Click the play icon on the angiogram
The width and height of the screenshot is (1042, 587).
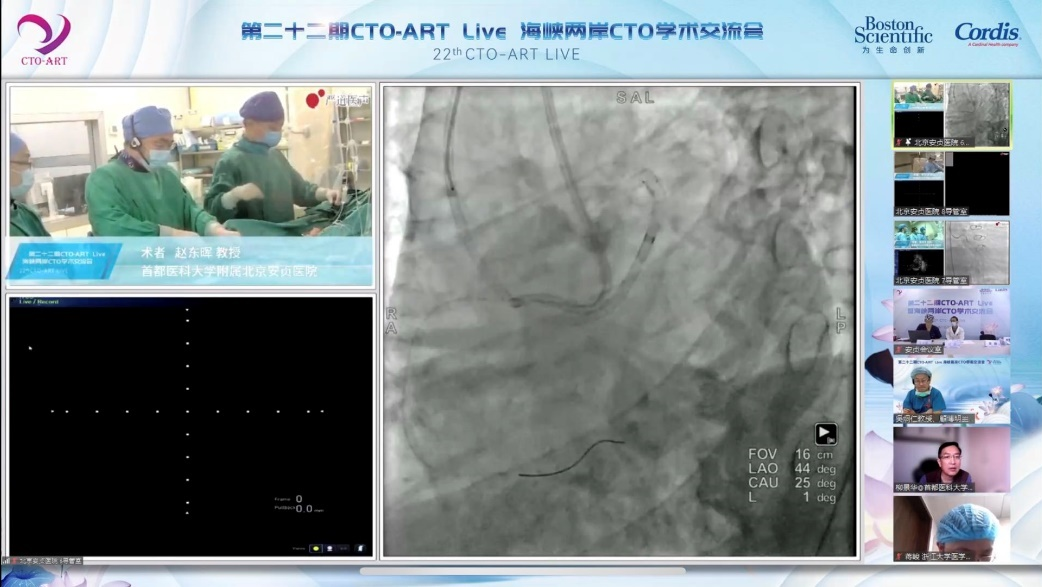(x=825, y=434)
